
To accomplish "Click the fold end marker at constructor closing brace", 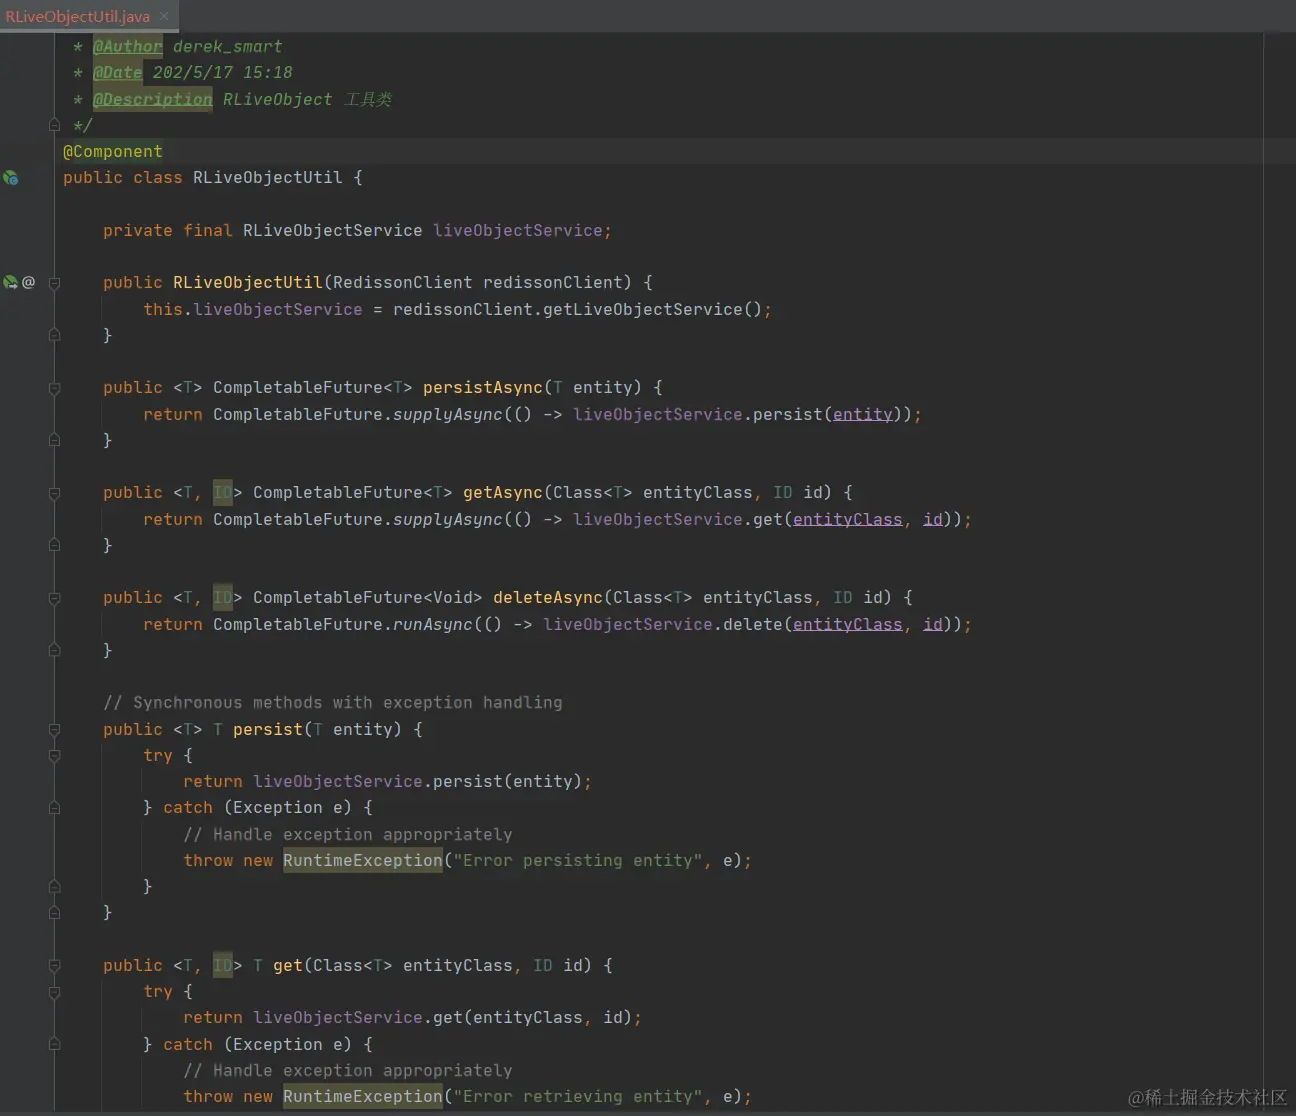I will [54, 335].
